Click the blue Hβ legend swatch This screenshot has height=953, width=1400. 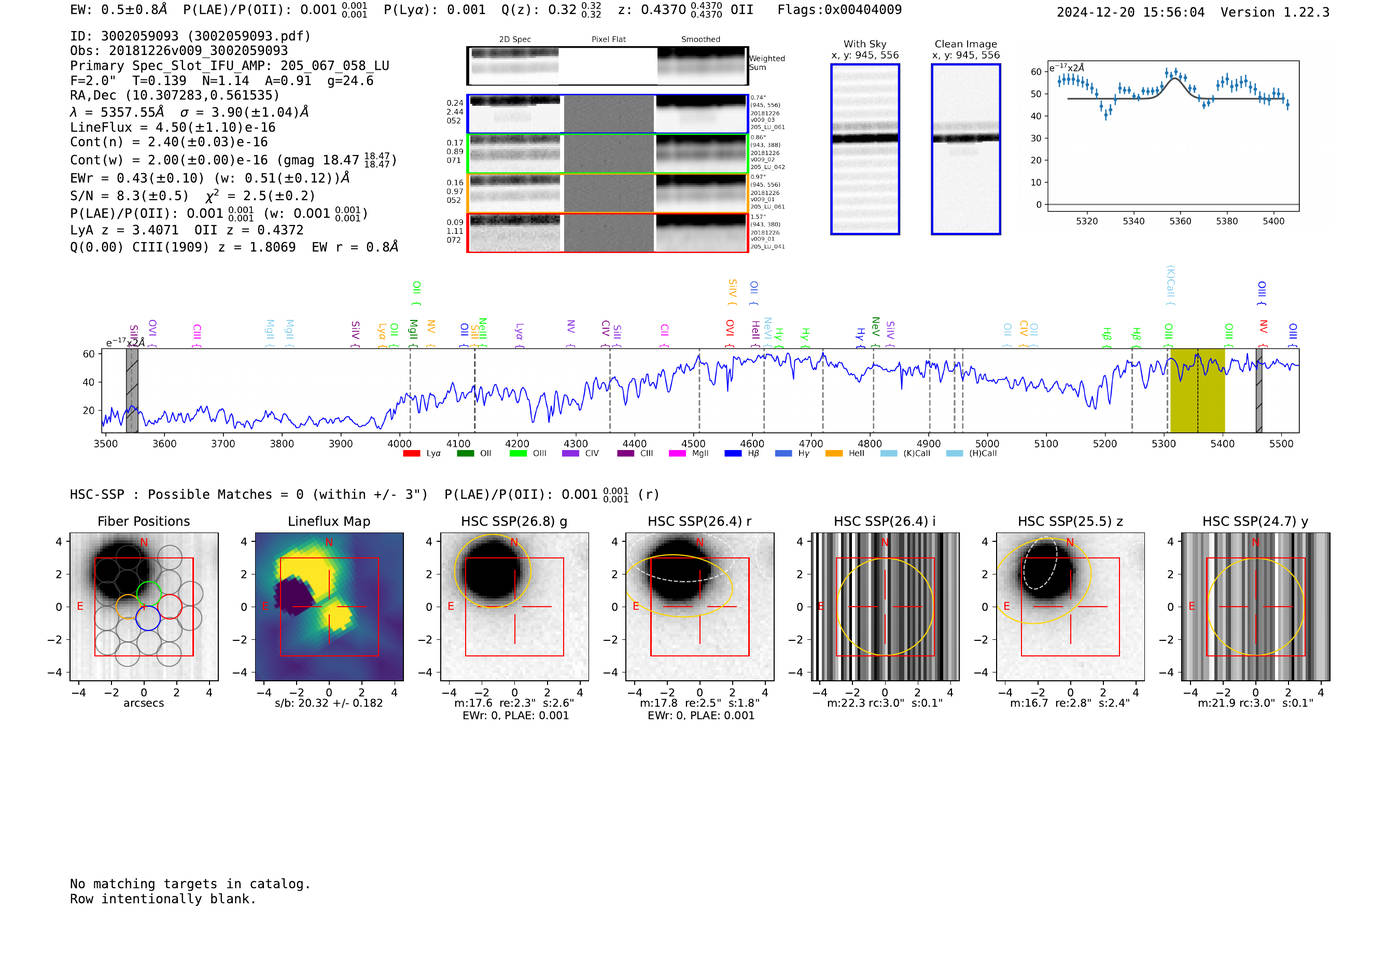[733, 454]
